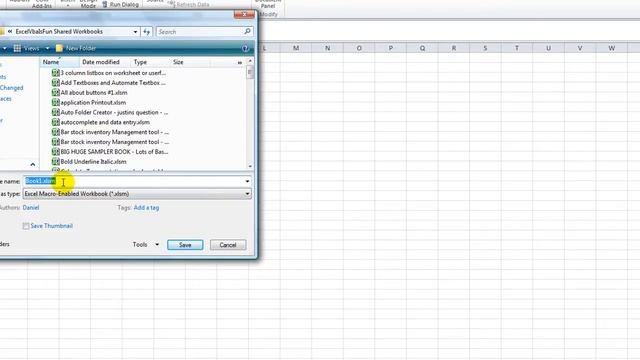This screenshot has width=640, height=360.
Task: Select Excel column T header
Action: pyautogui.click(x=517, y=48)
